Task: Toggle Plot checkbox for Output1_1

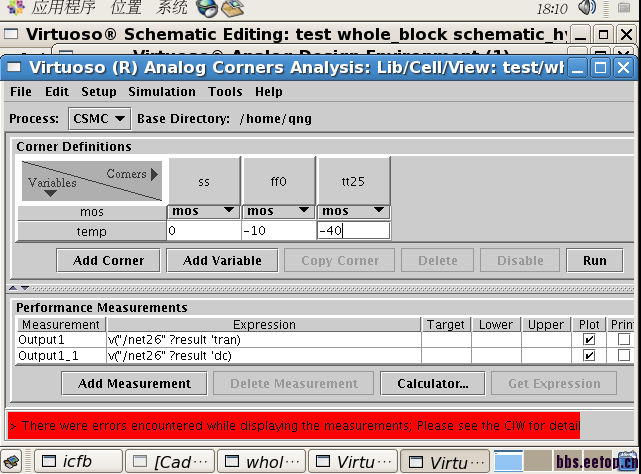Action: point(589,355)
